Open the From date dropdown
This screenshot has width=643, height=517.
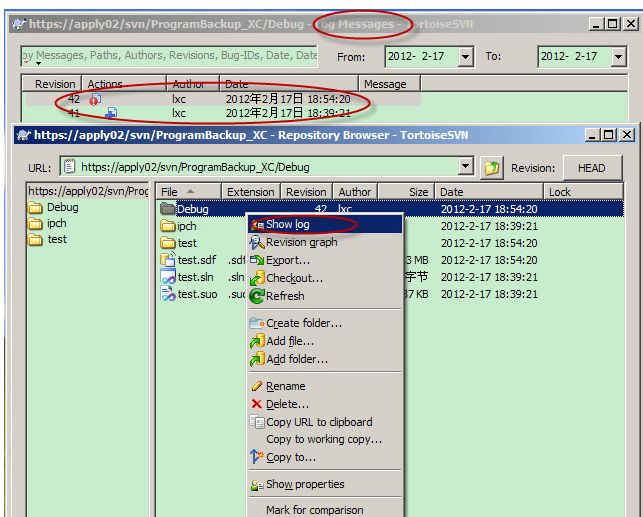coord(465,57)
